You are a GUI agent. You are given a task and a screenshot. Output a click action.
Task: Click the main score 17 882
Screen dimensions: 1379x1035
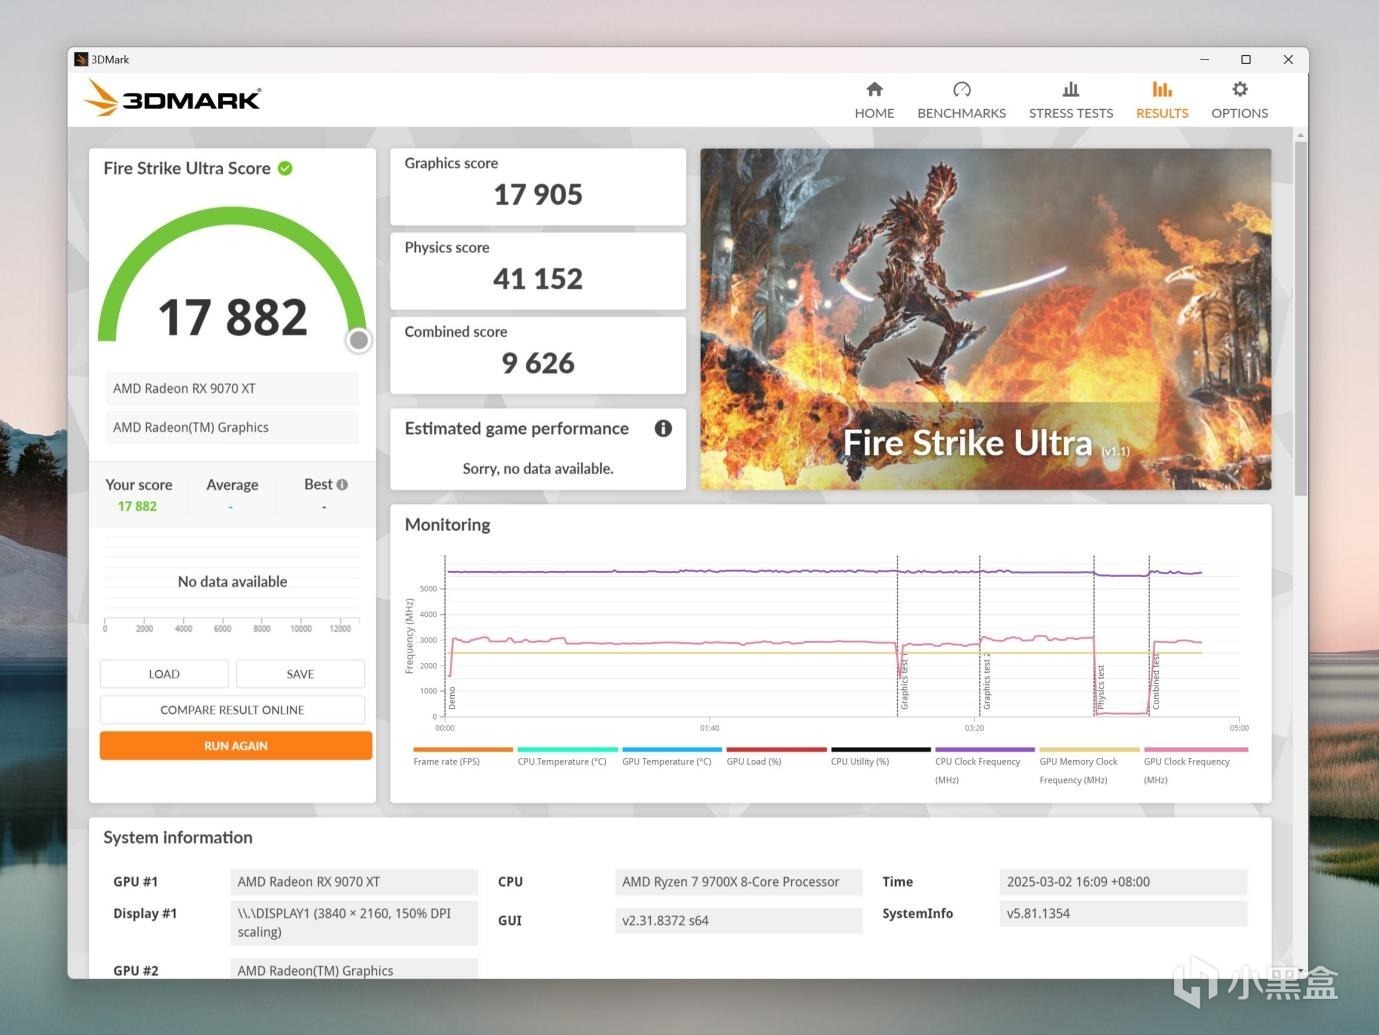[x=232, y=317]
